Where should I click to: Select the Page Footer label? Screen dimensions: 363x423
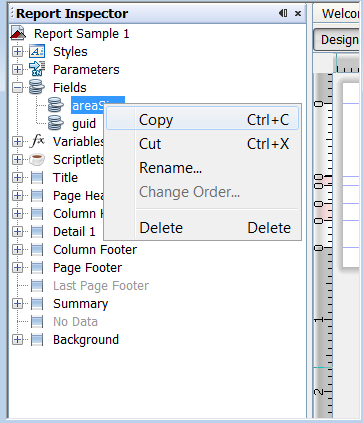[88, 268]
